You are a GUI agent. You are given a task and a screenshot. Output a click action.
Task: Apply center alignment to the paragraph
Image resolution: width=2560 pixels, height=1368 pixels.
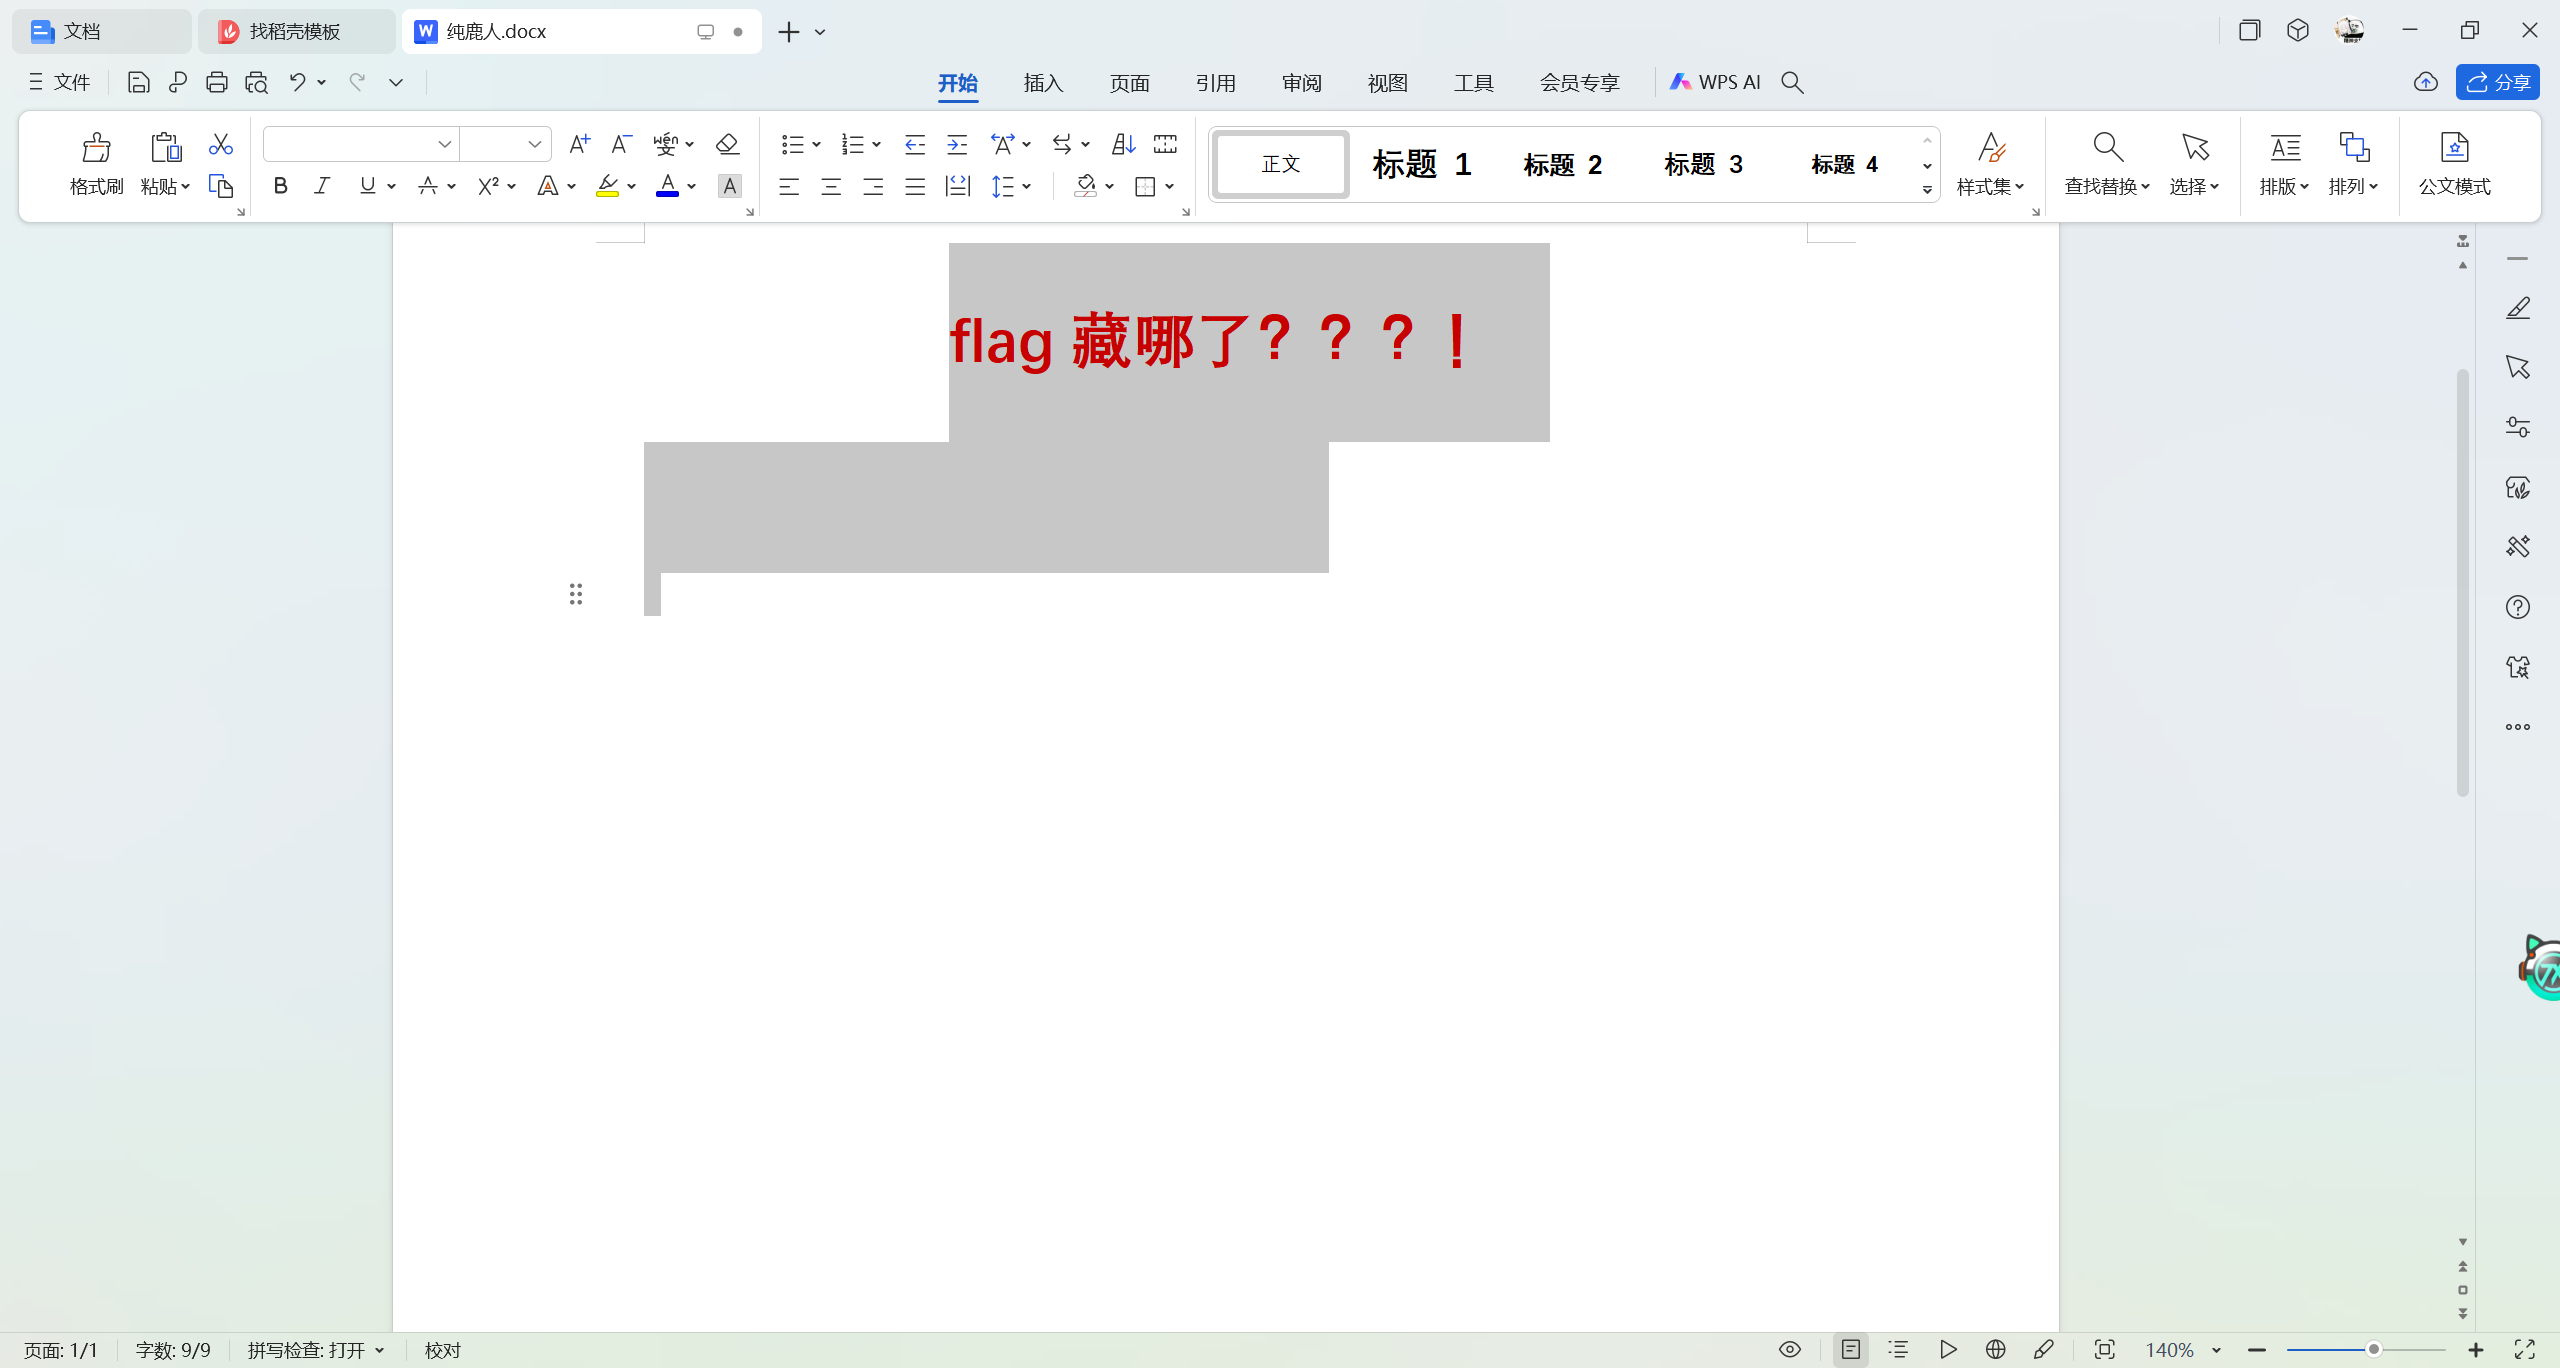831,186
